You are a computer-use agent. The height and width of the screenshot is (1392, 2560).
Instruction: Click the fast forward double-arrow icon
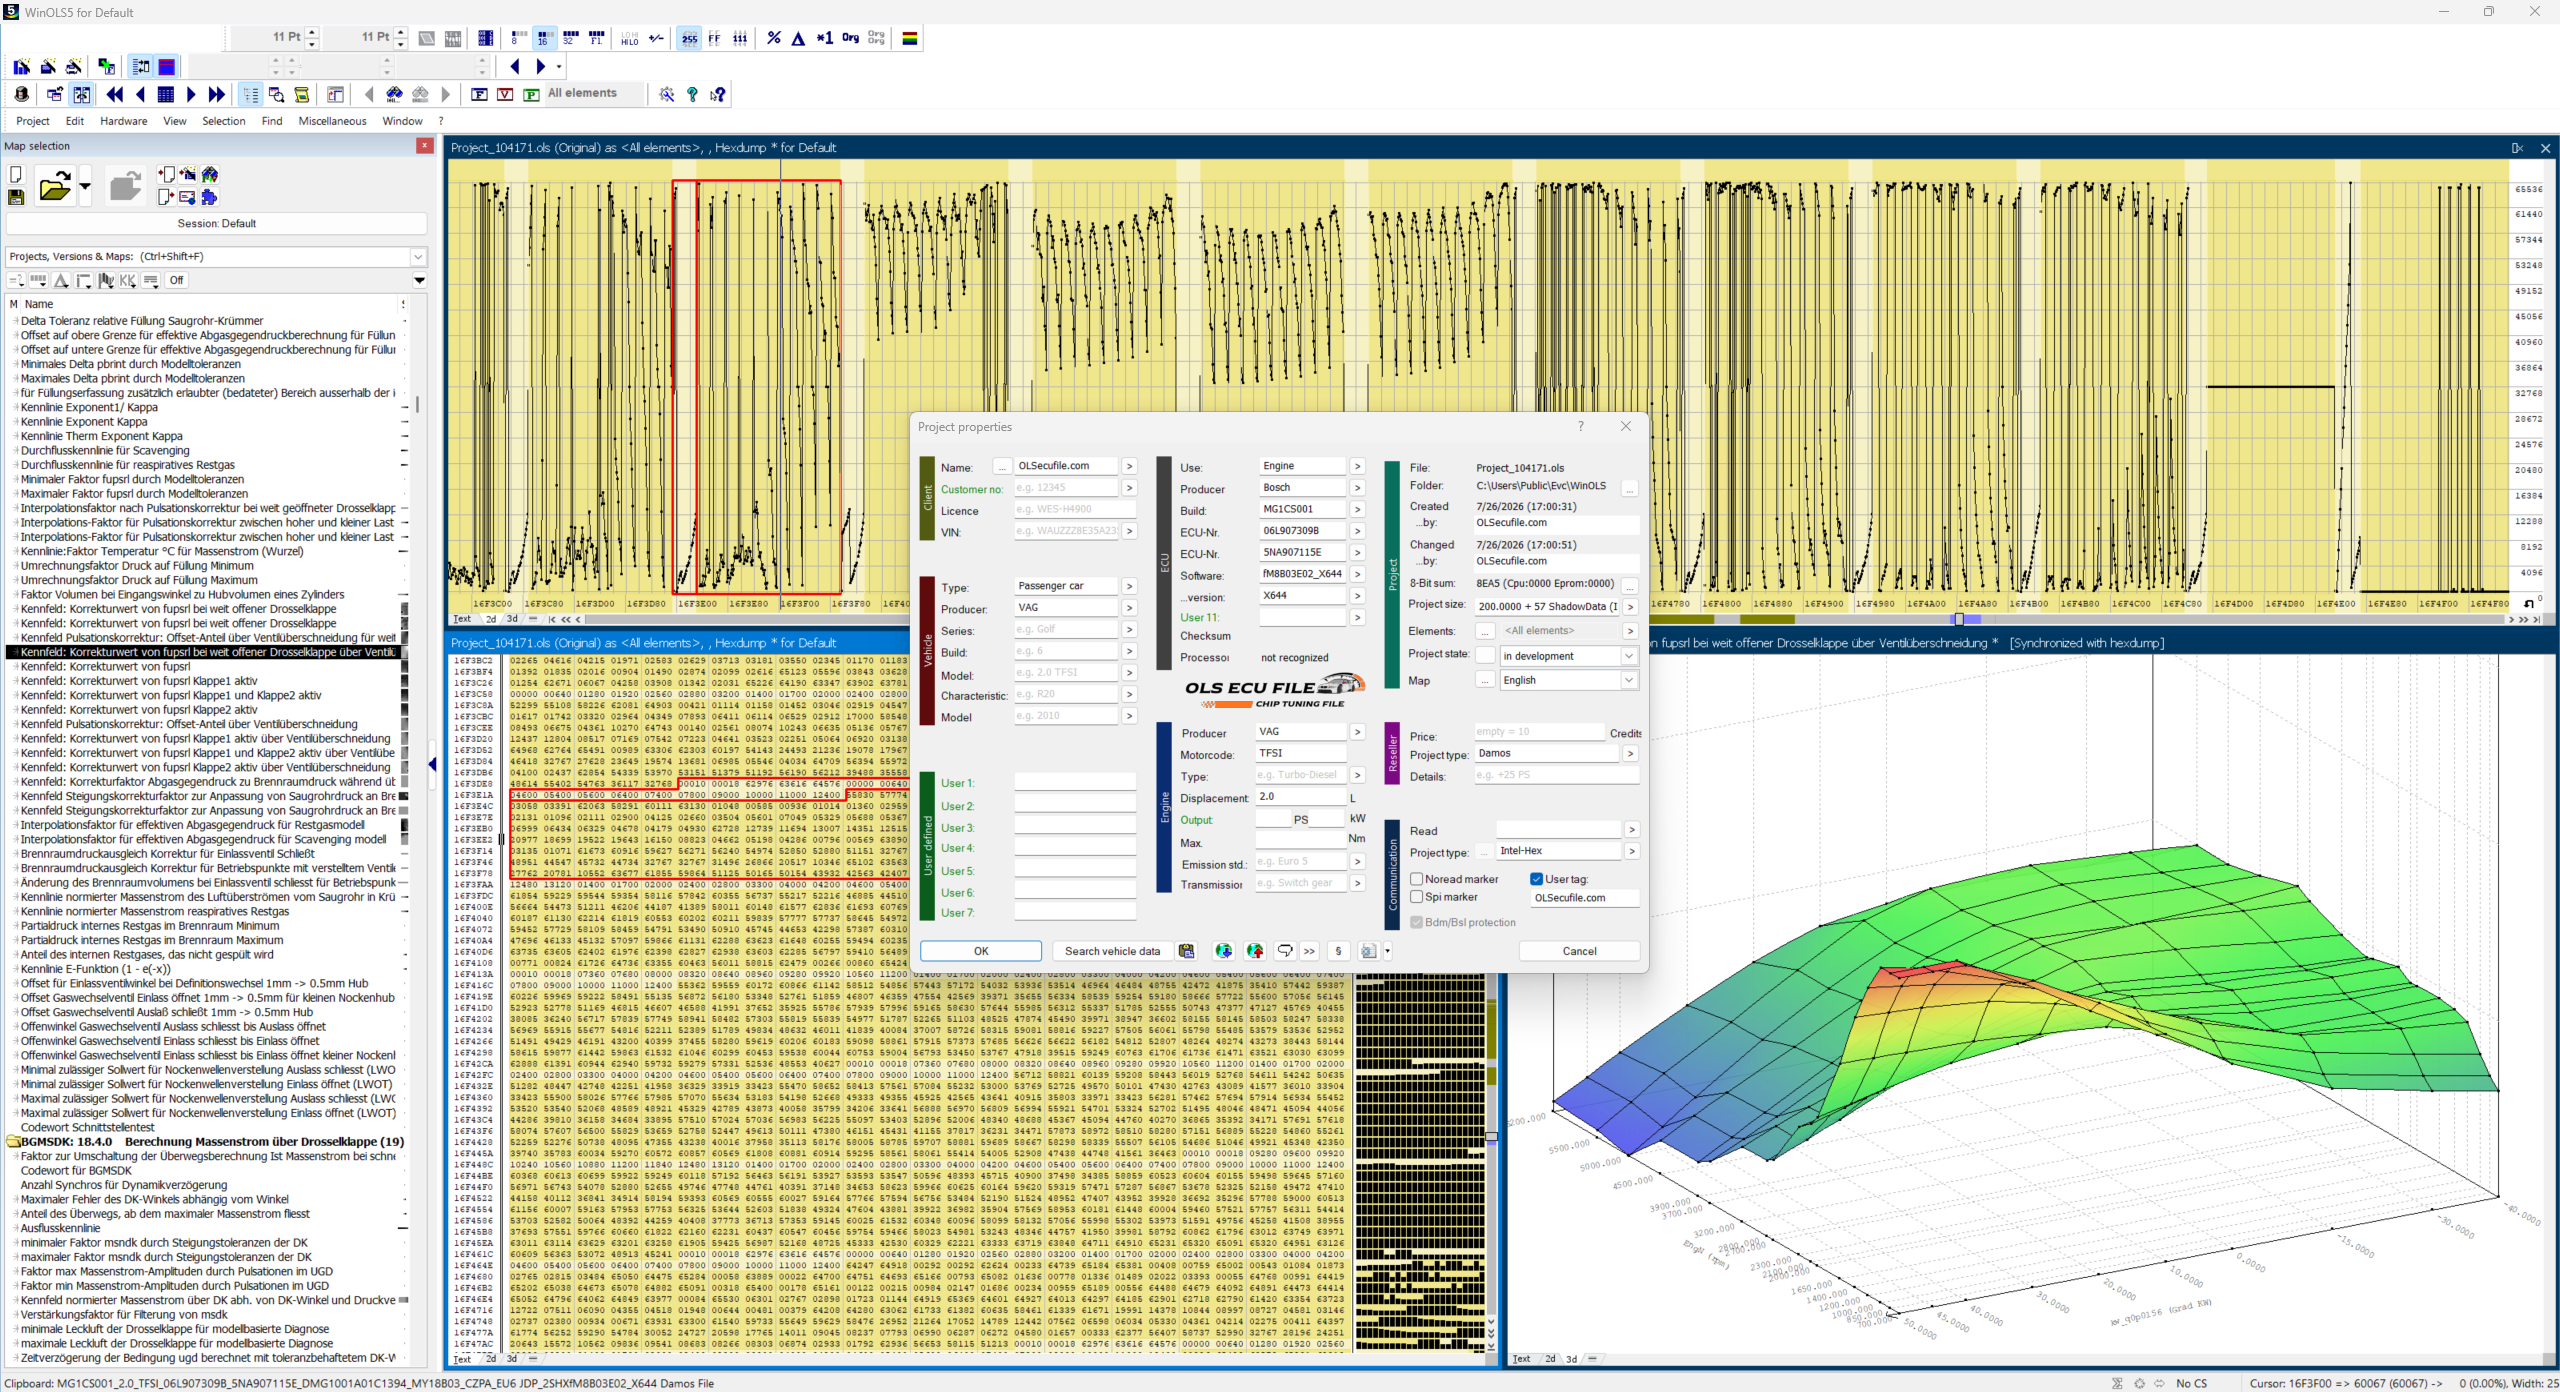[x=217, y=94]
